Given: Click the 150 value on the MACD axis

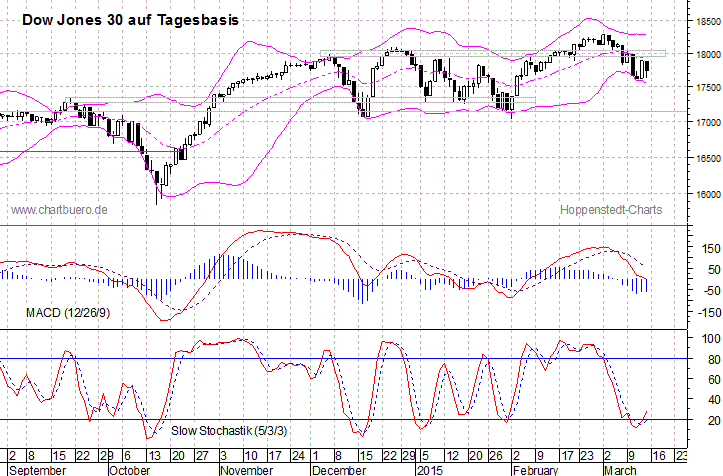Looking at the screenshot, I should 711,249.
